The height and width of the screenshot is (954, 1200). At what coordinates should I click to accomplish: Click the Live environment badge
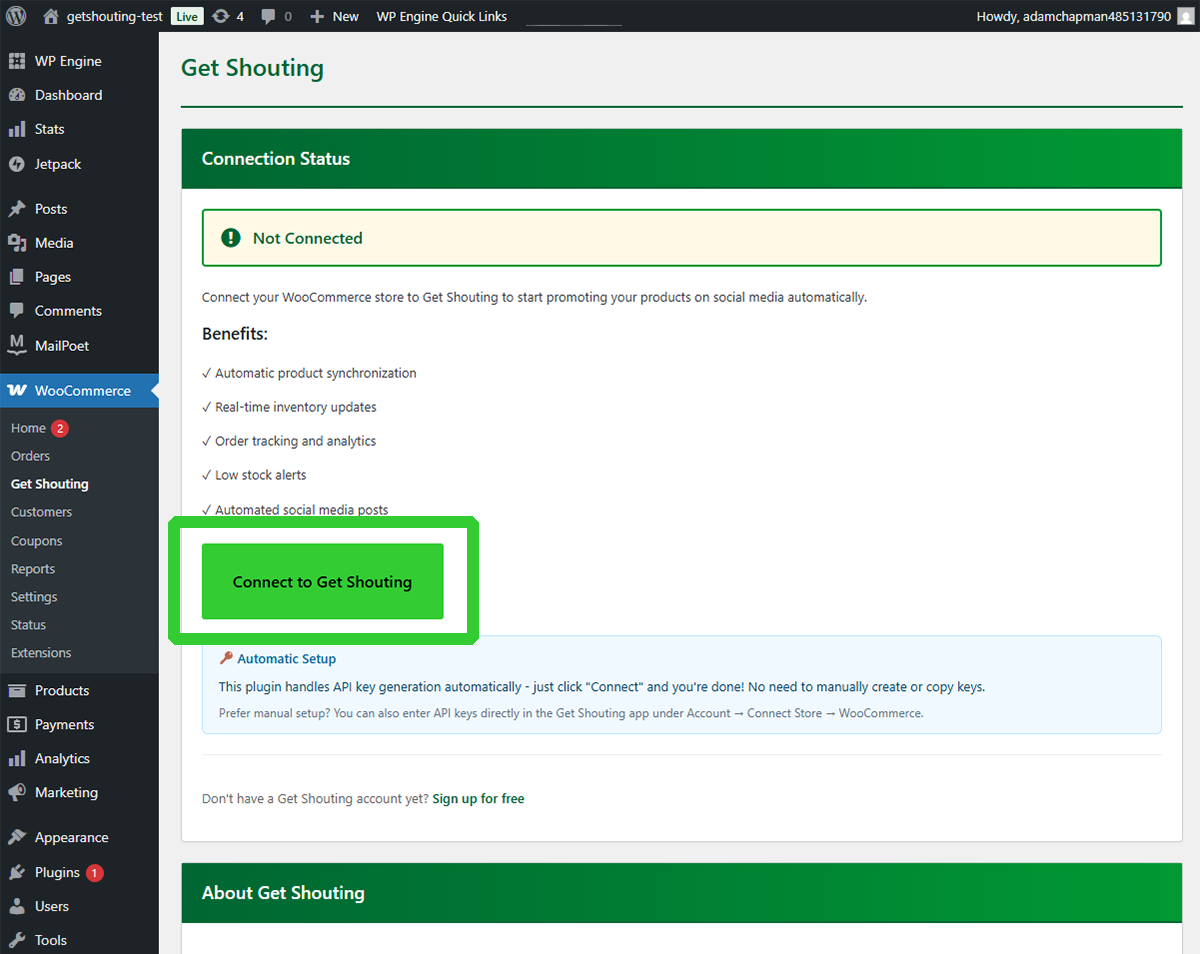(186, 15)
